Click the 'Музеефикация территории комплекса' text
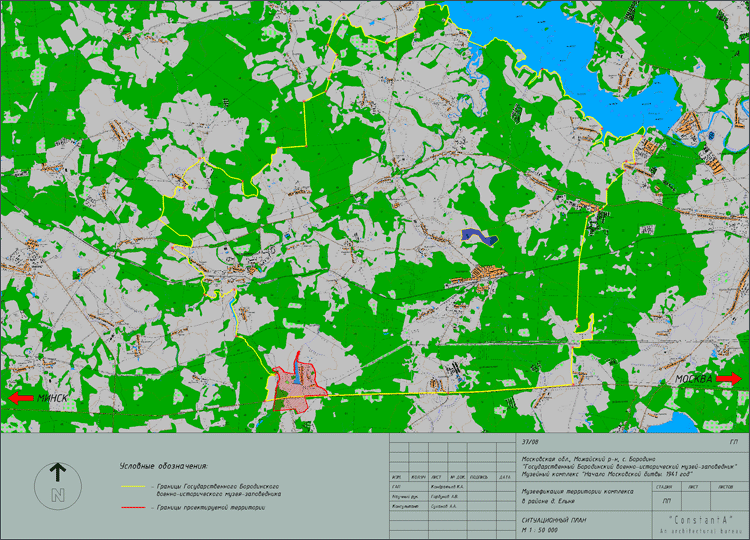This screenshot has width=750, height=540. coord(576,492)
